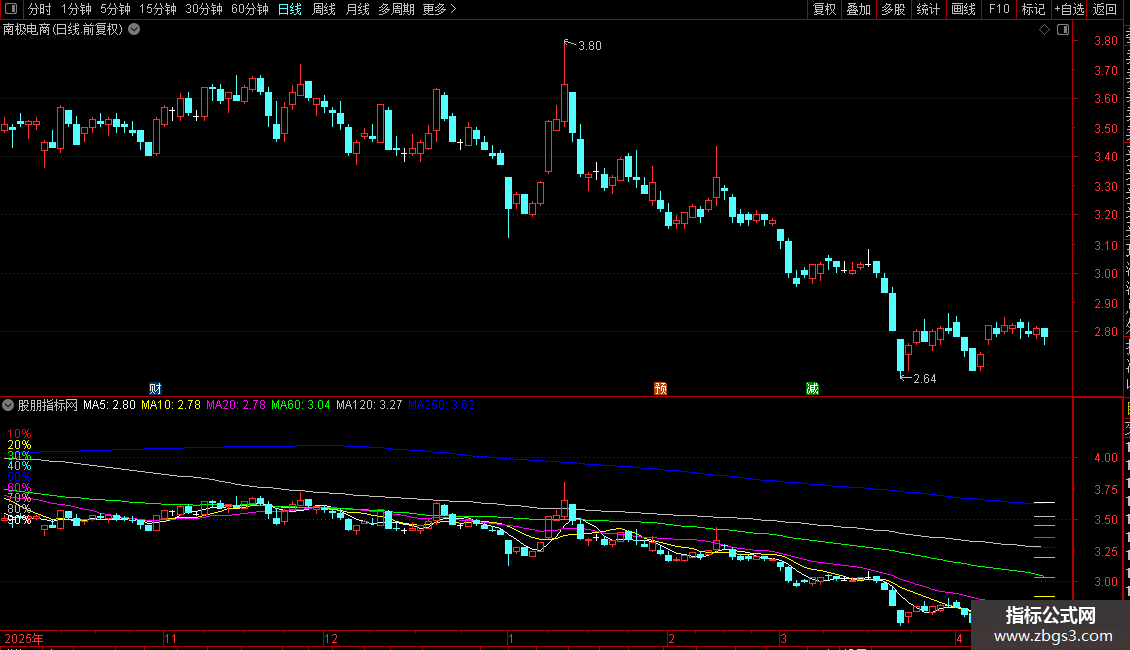The image size is (1130, 650).
Task: Click the MA10: 2.78 indicator value
Action: (171, 405)
